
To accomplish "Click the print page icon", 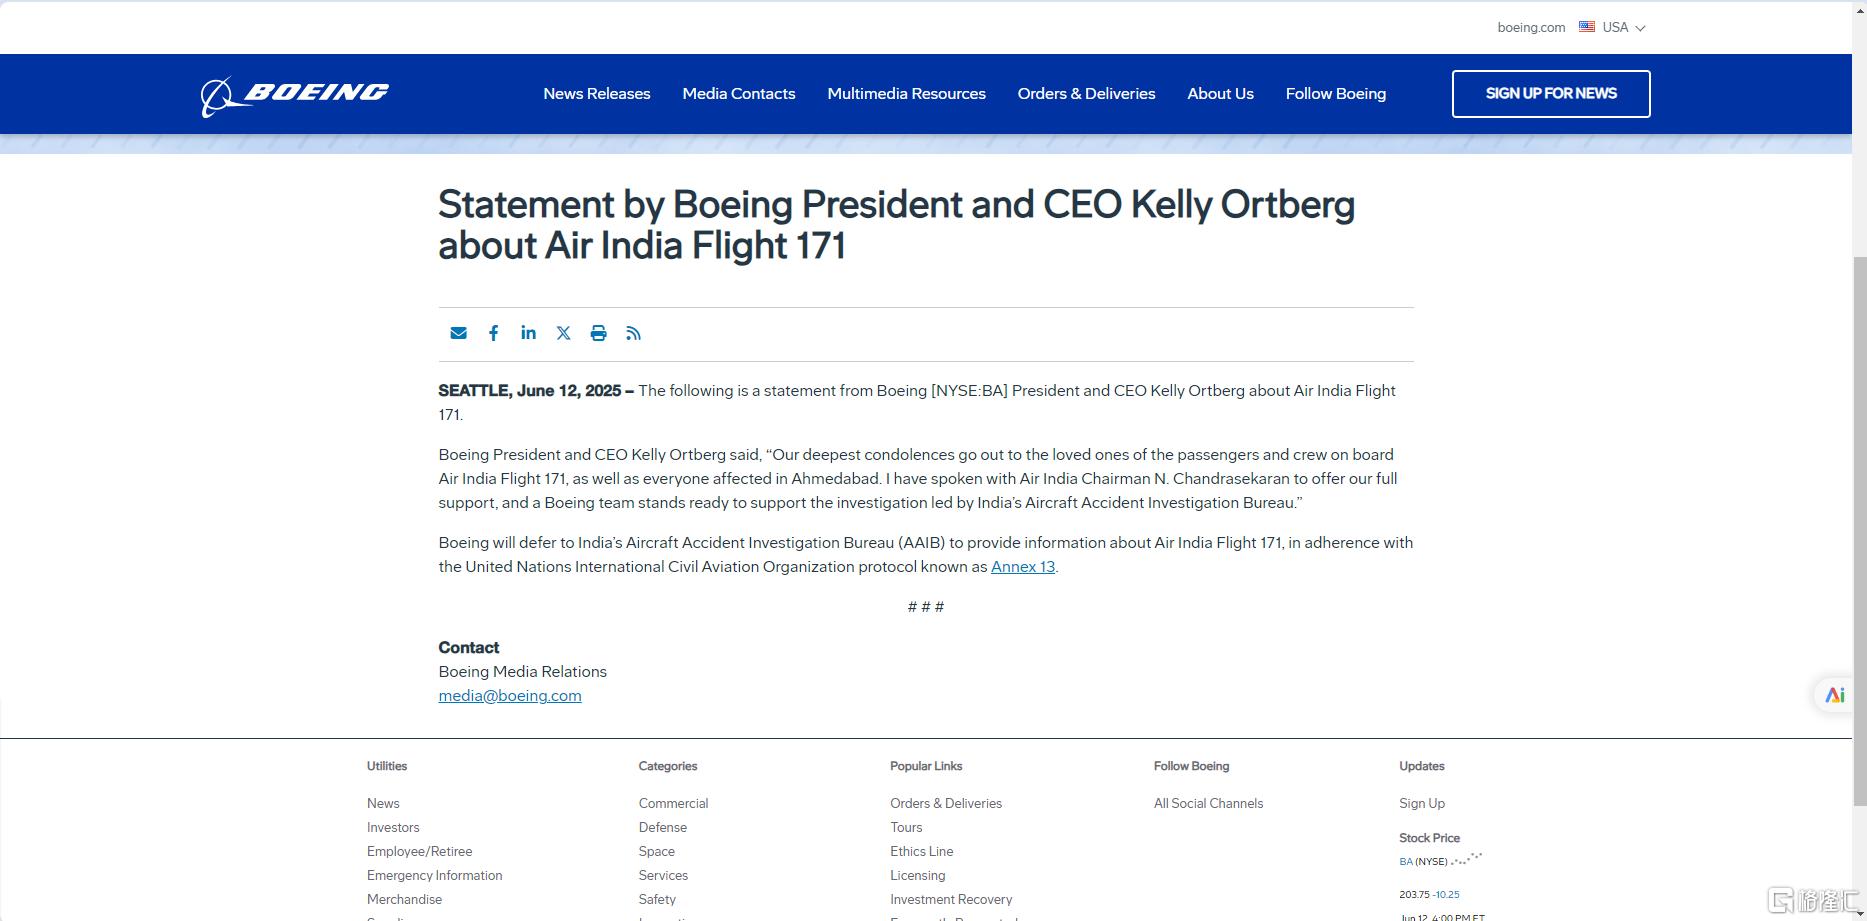I will click(x=598, y=333).
